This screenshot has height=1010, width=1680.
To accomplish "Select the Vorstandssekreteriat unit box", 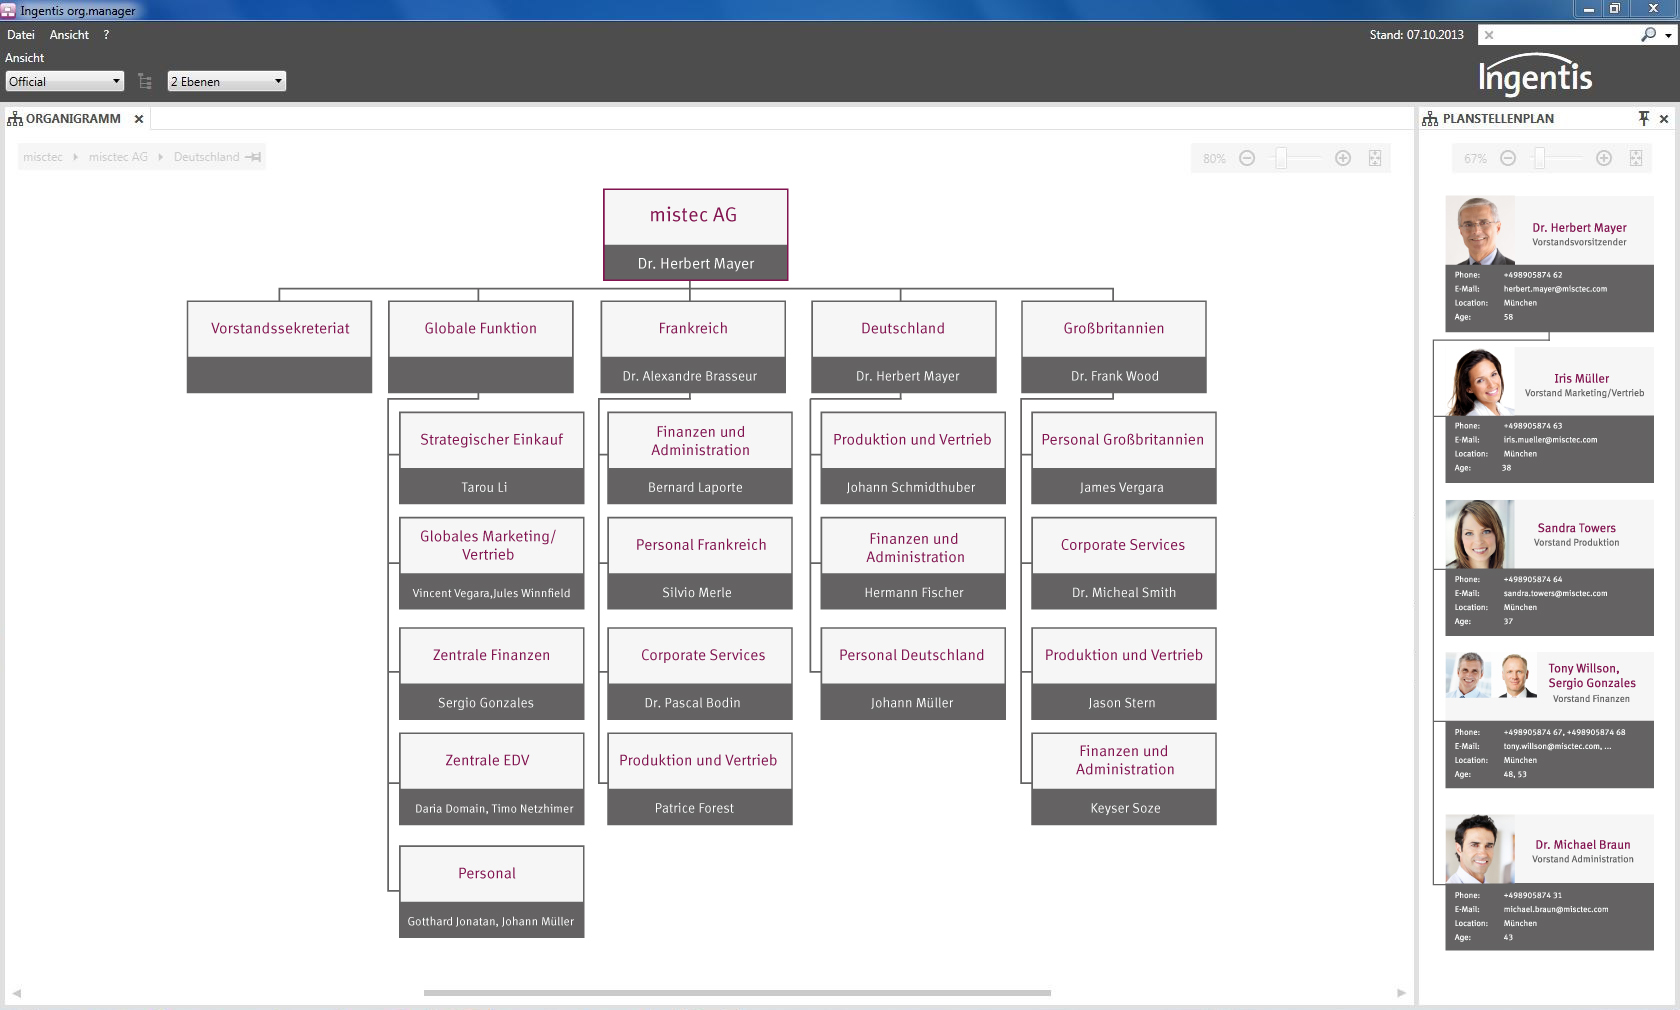I will pyautogui.click(x=280, y=347).
